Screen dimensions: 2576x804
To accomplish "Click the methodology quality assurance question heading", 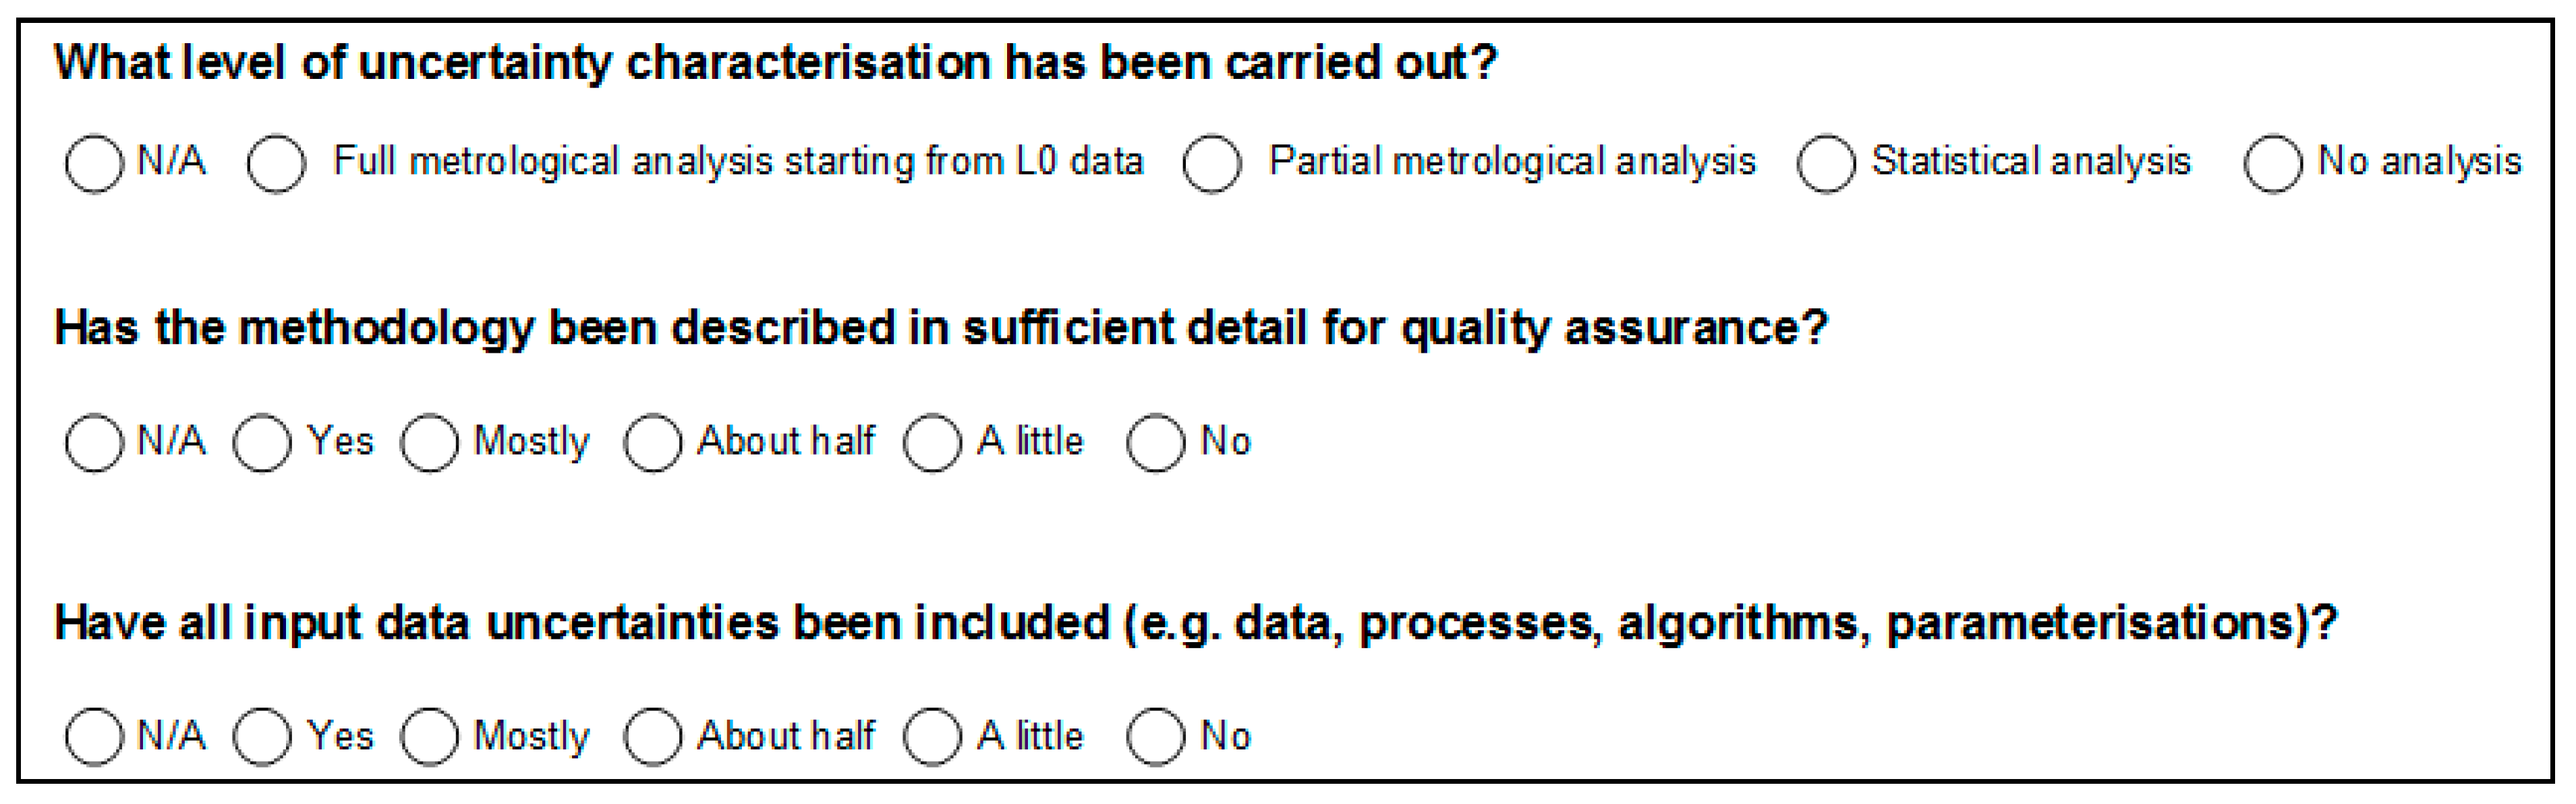I will [x=940, y=328].
